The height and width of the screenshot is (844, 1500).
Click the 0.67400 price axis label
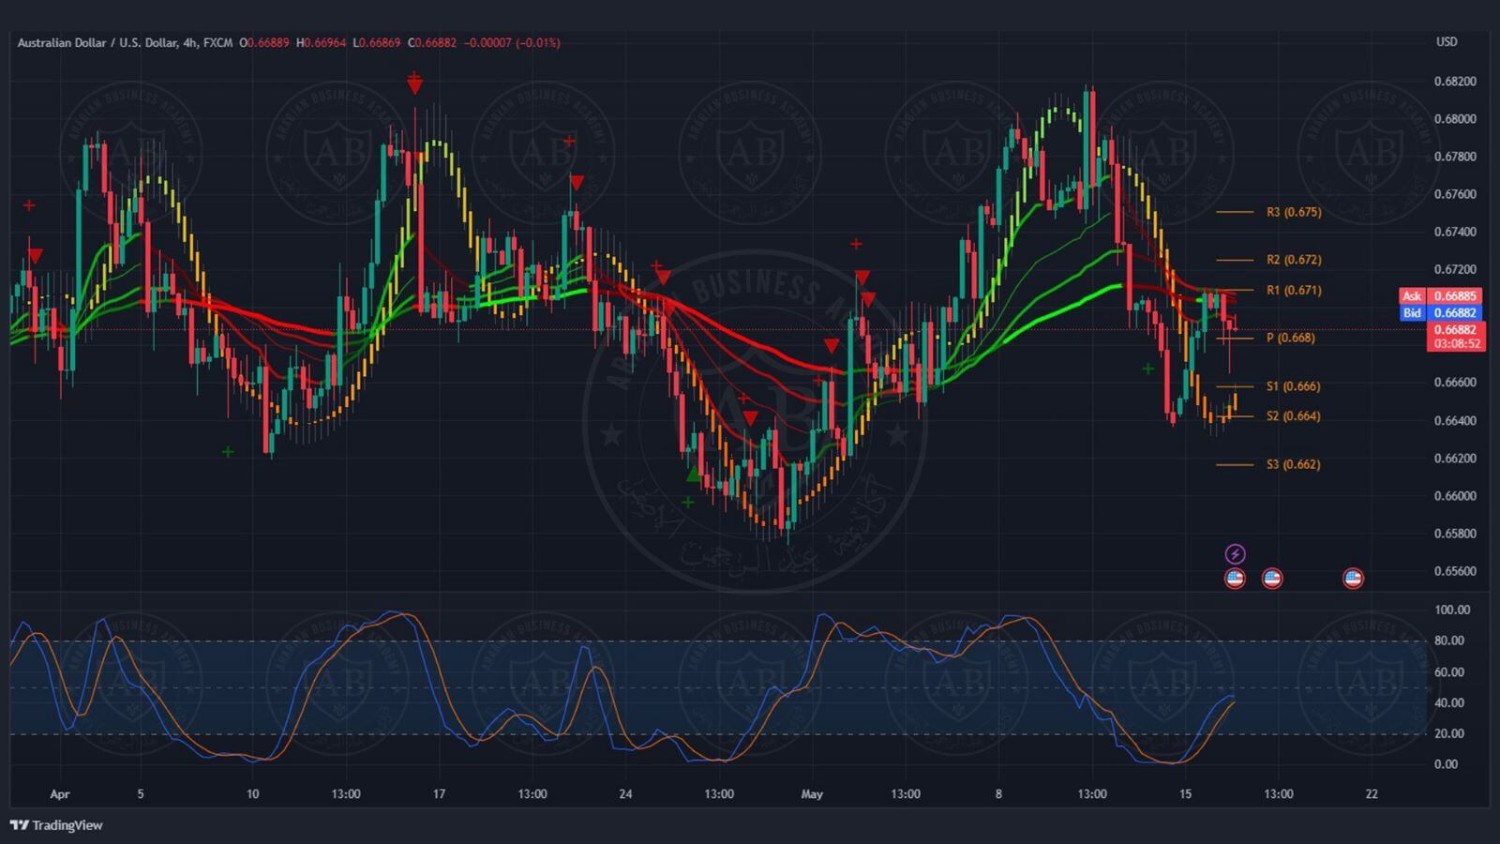tap(1455, 232)
